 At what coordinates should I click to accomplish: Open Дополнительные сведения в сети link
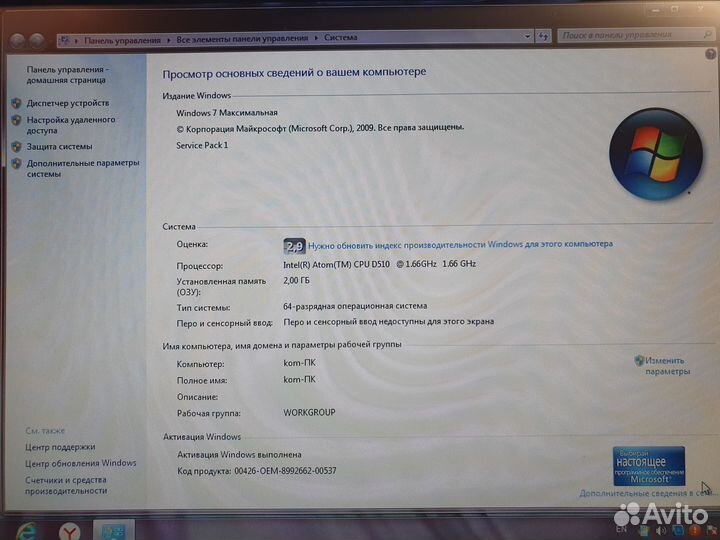tap(645, 493)
